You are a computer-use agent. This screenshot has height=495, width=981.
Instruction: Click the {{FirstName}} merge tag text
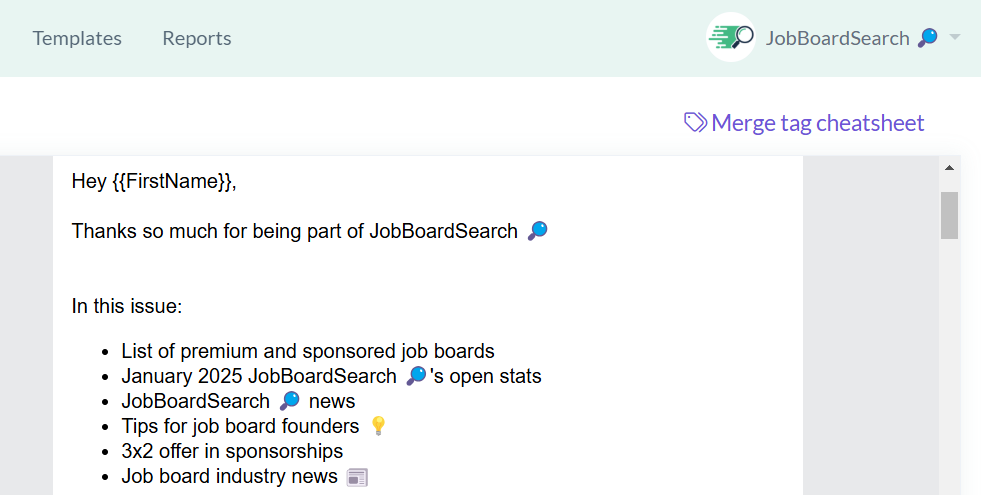click(171, 181)
